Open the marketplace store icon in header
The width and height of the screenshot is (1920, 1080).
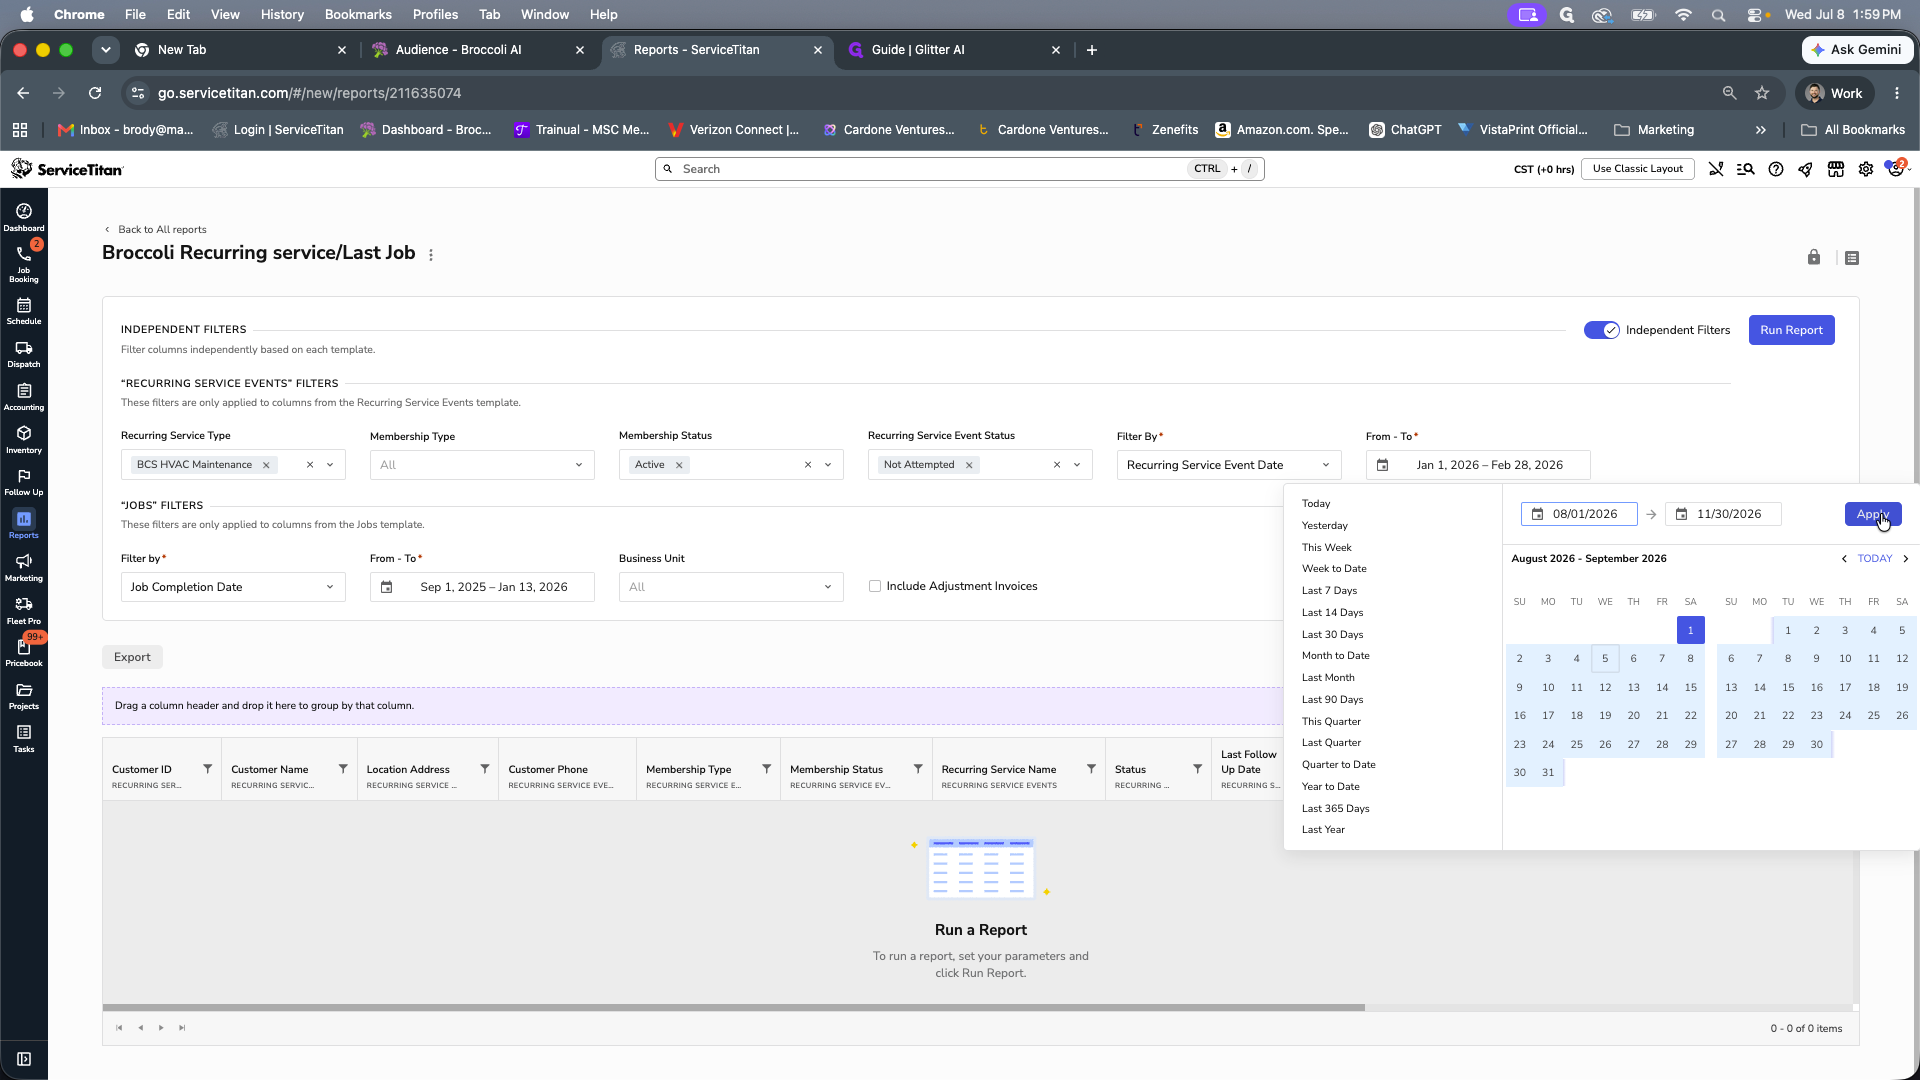[x=1836, y=169]
